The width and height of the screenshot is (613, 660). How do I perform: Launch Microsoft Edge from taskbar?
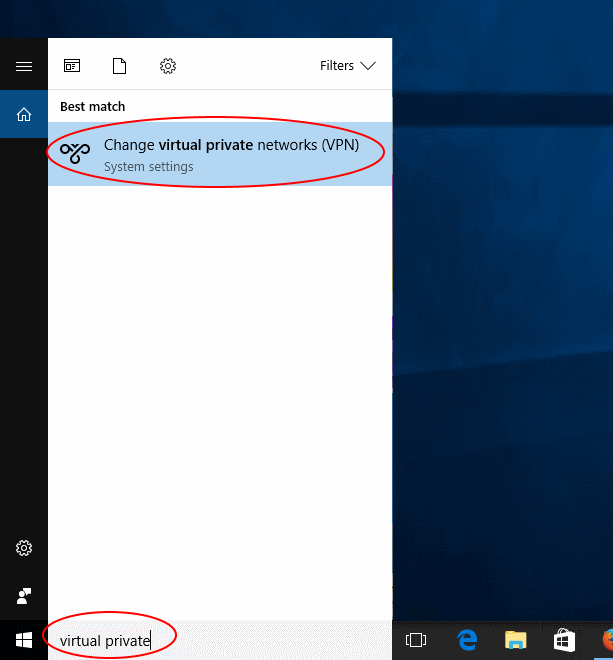[x=467, y=640]
